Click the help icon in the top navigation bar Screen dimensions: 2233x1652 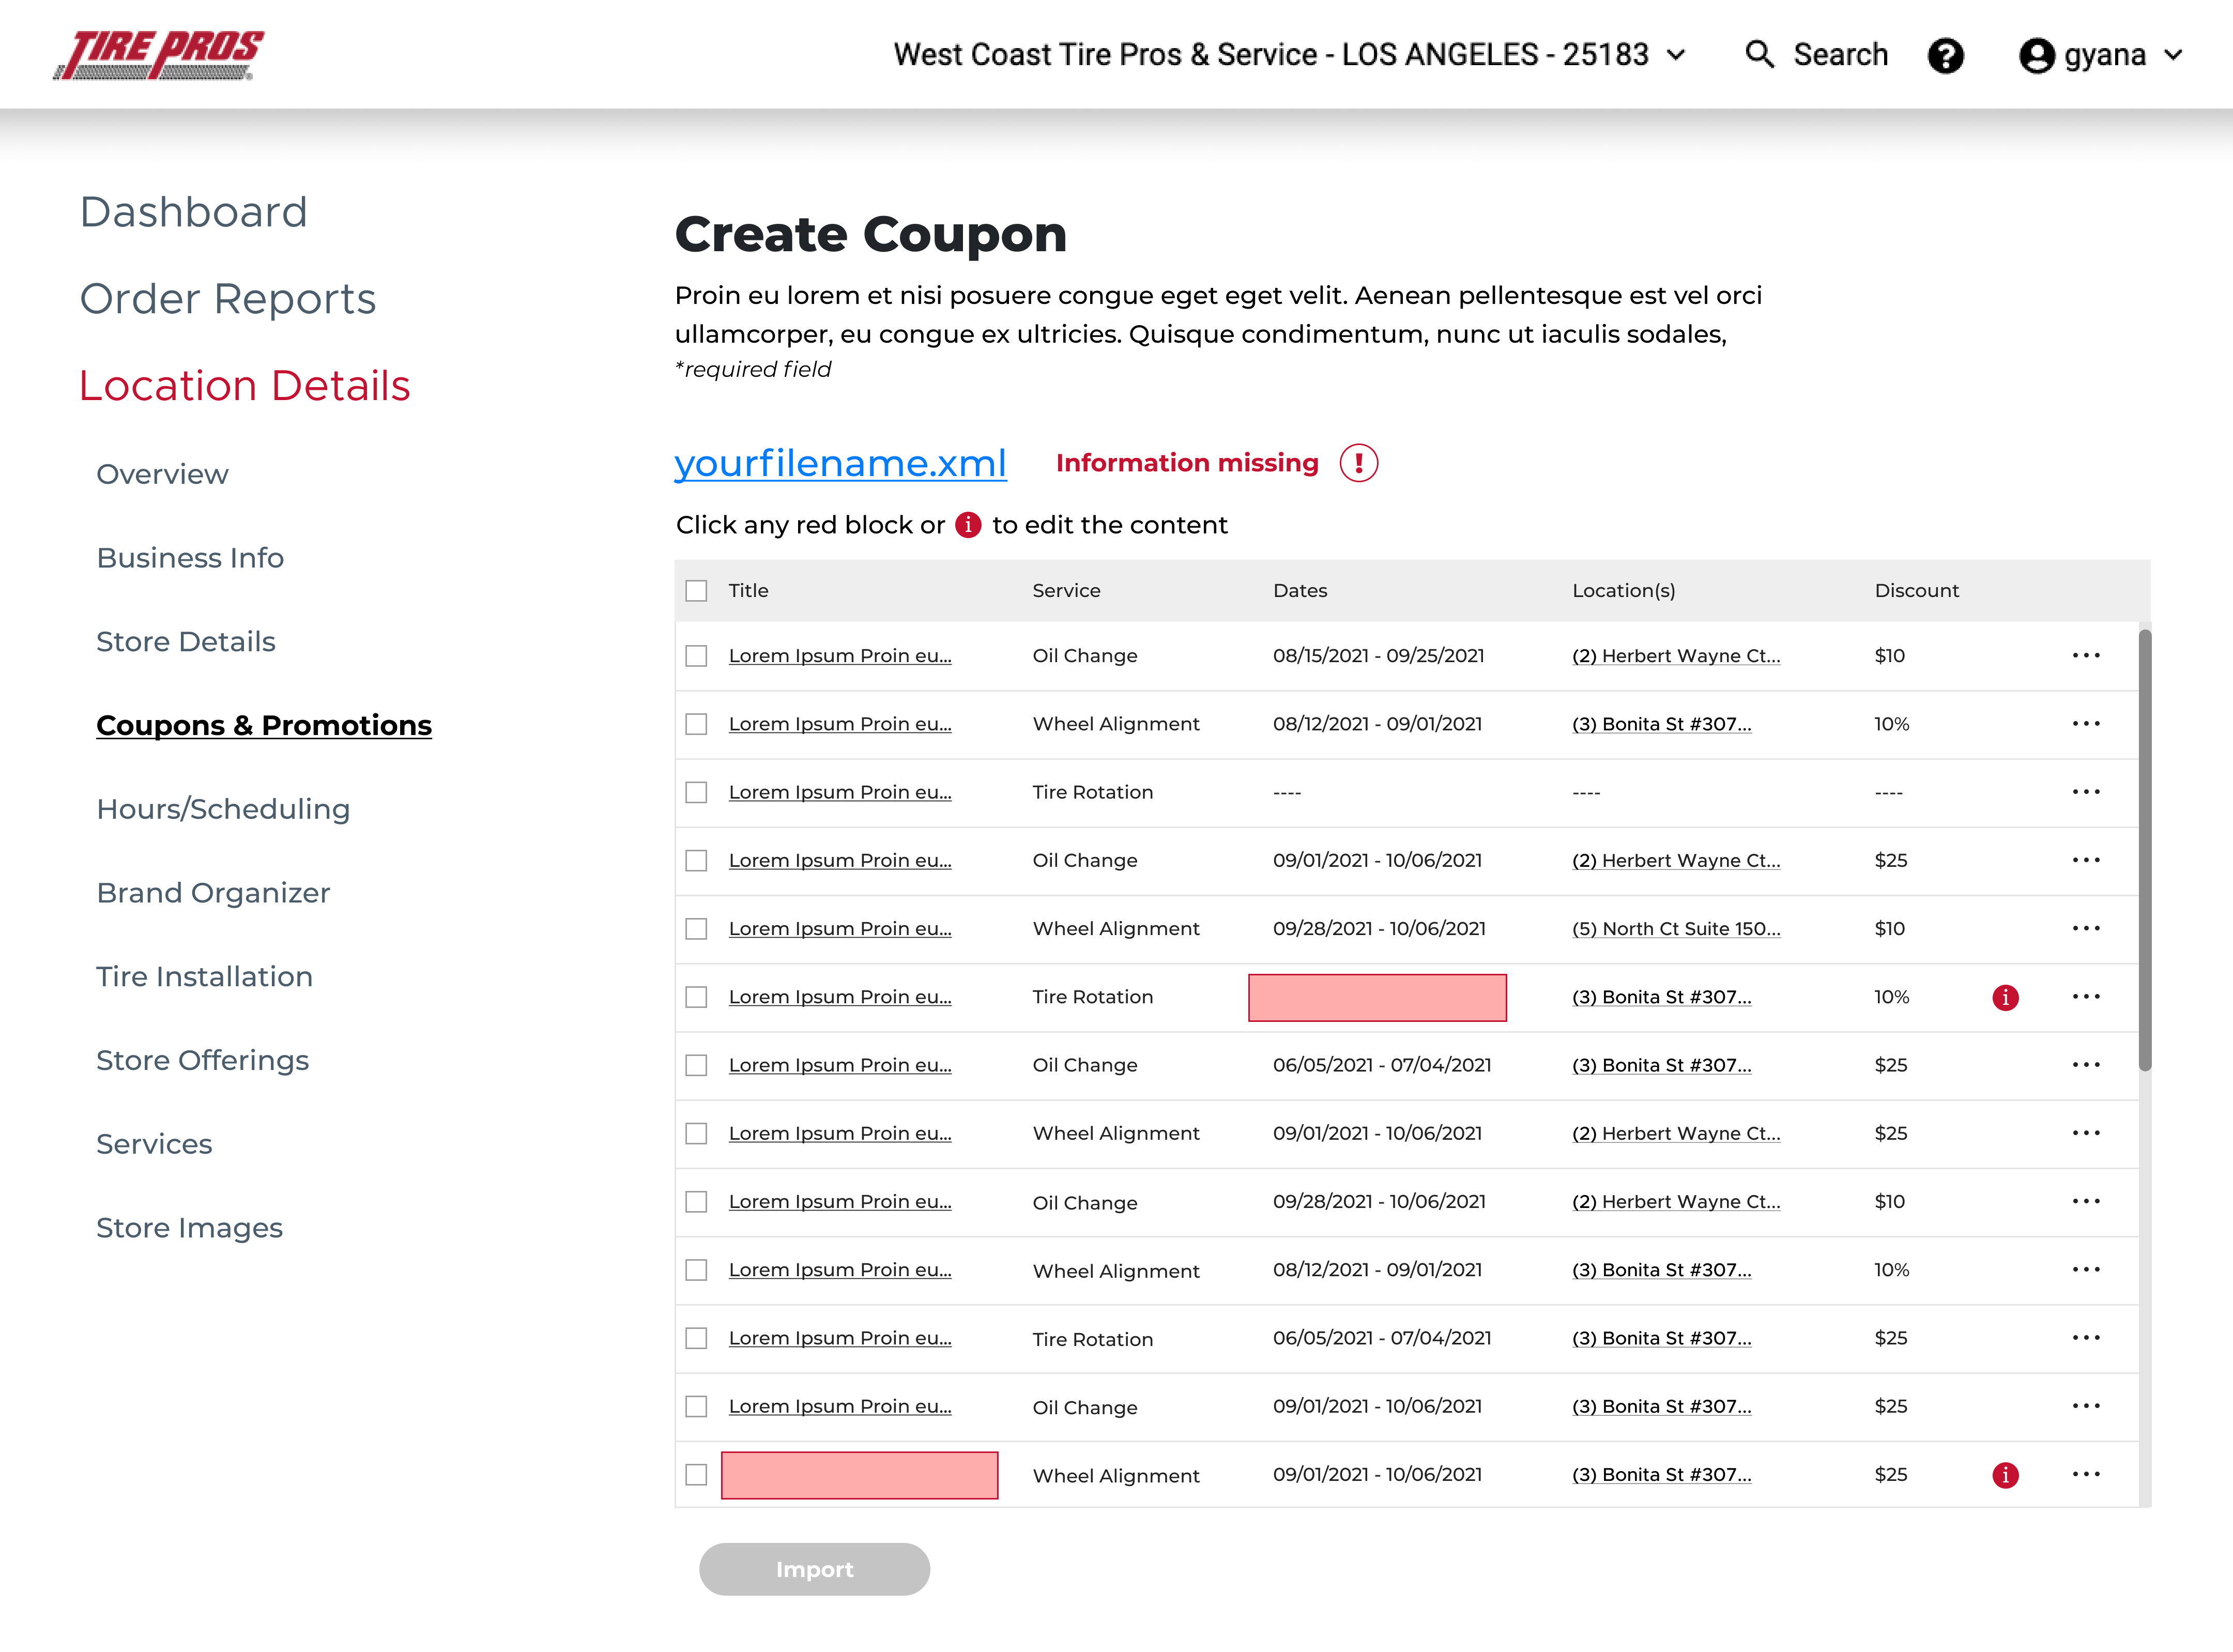(1947, 54)
